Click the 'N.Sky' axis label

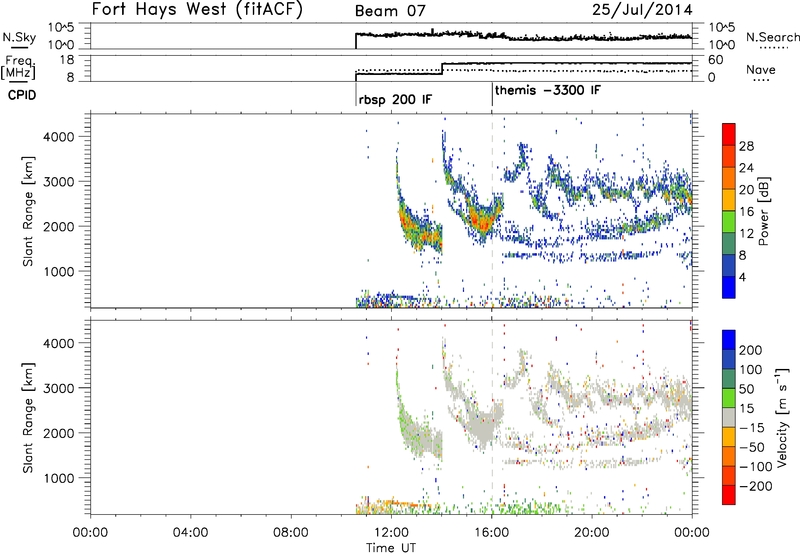tap(19, 37)
